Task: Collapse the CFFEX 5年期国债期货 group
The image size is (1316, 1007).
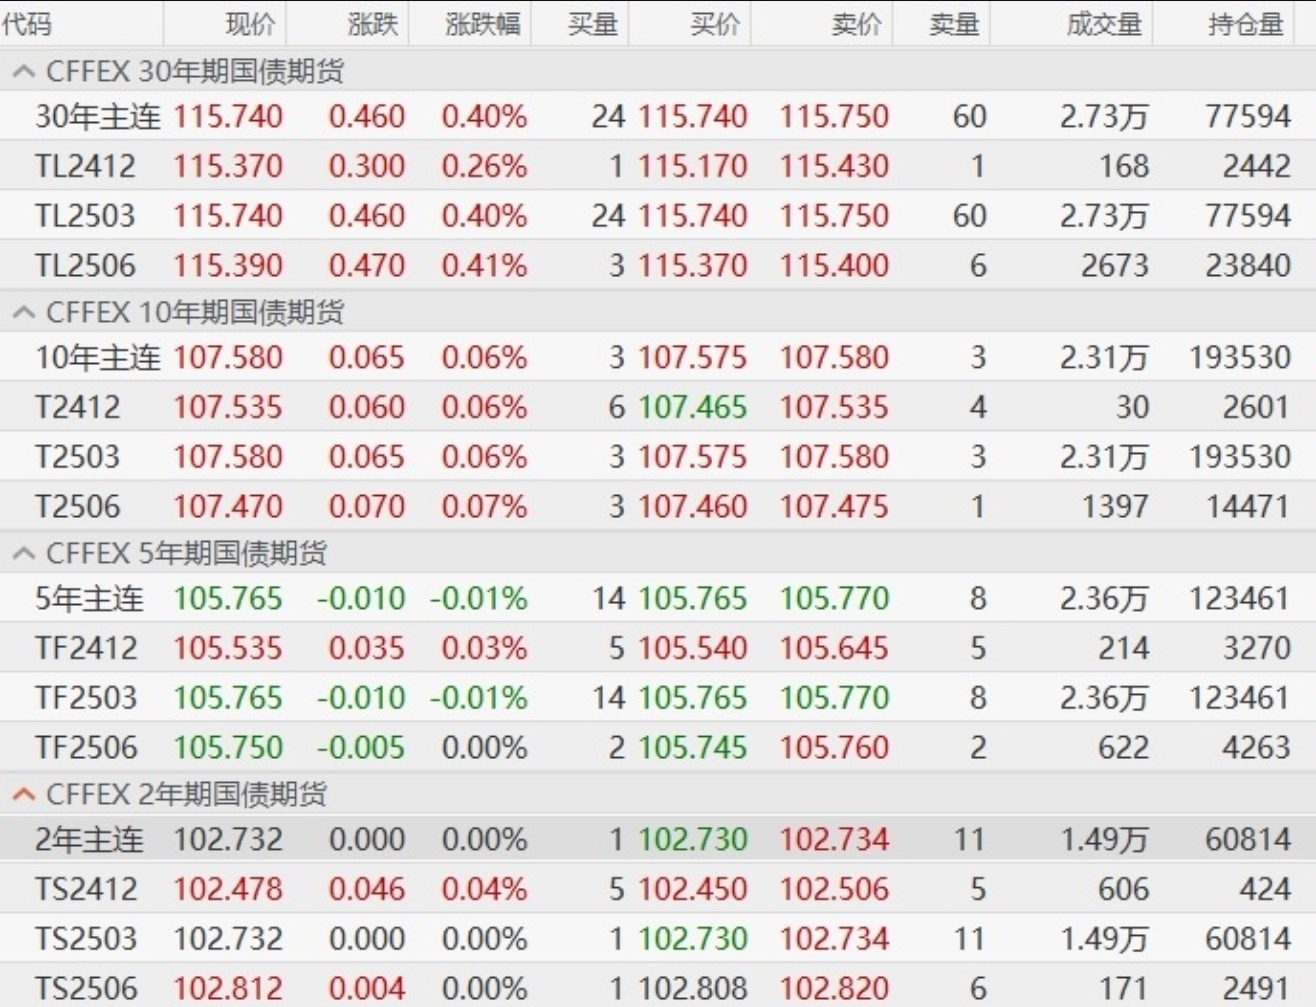Action: click(x=24, y=554)
